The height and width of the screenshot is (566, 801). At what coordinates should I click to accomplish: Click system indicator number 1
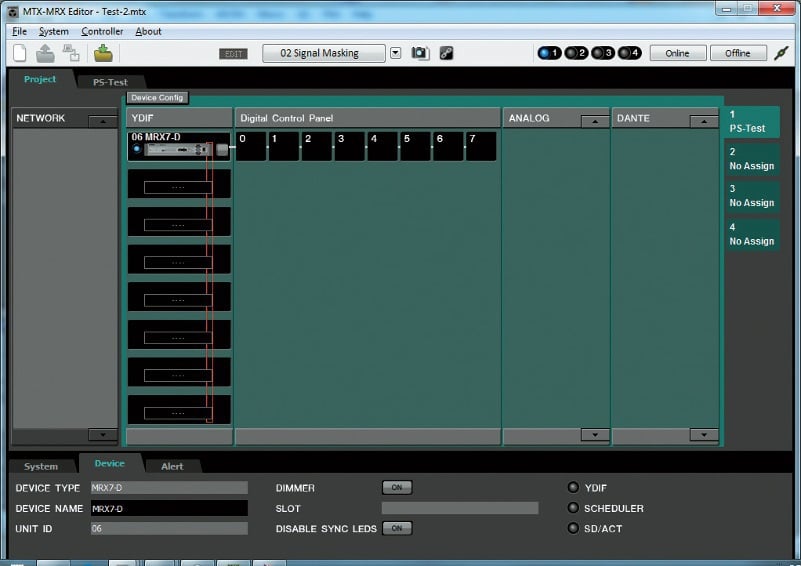(549, 53)
